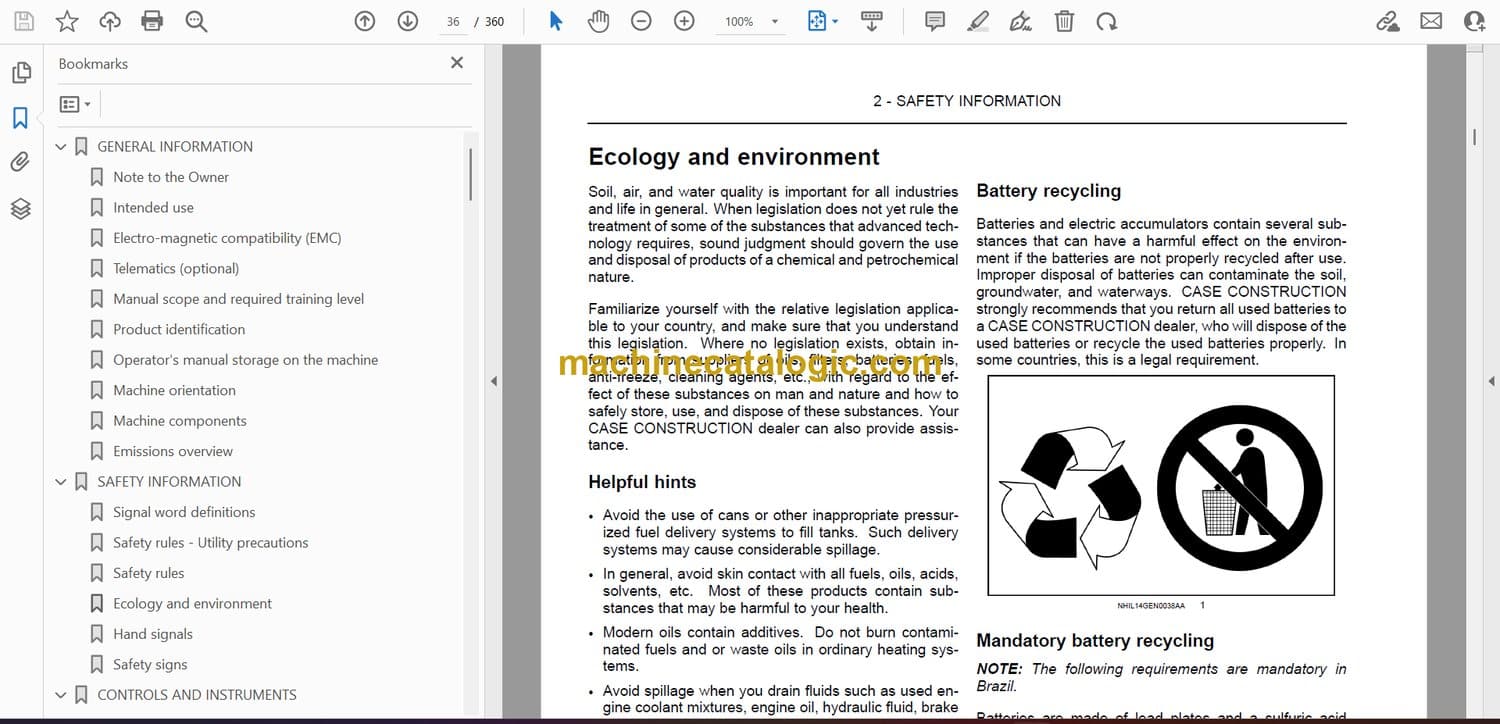This screenshot has height=724, width=1500.
Task: Collapse the GENERAL INFORMATION bookmark section
Action: [x=61, y=147]
